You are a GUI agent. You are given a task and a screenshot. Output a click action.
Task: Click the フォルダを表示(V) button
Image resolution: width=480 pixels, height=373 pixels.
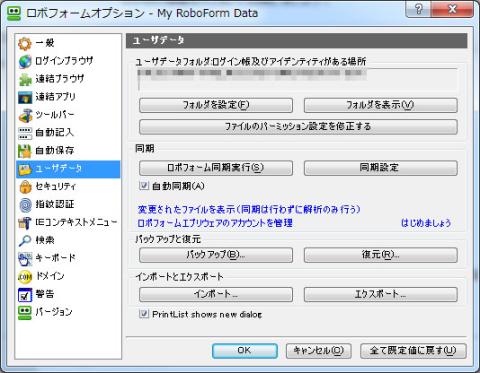(x=380, y=105)
